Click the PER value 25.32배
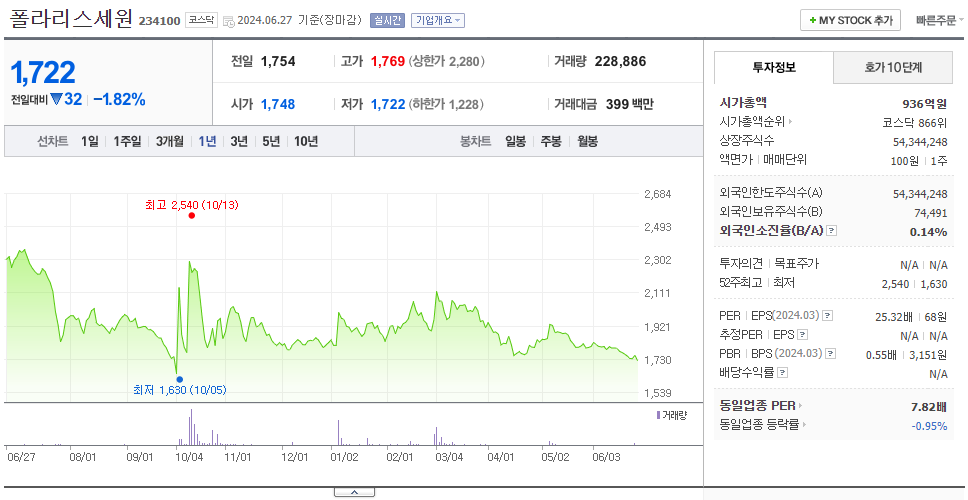Viewport: 968px width, 500px height. (894, 317)
